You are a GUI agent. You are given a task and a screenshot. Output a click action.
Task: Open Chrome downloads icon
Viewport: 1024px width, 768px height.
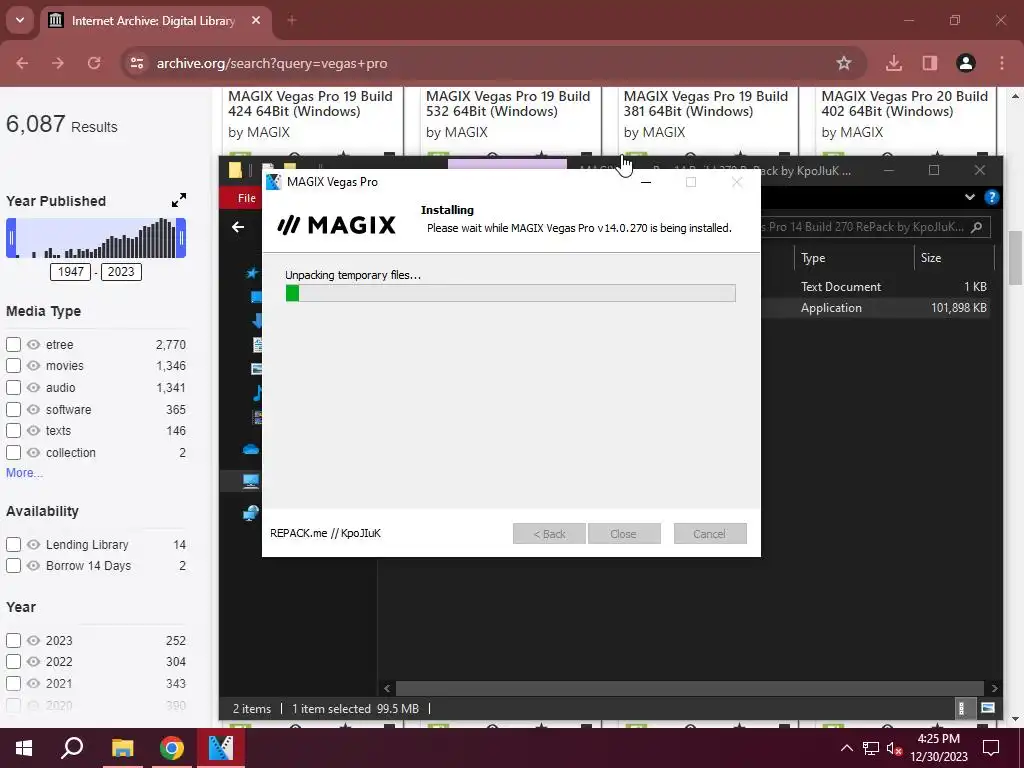coord(894,63)
